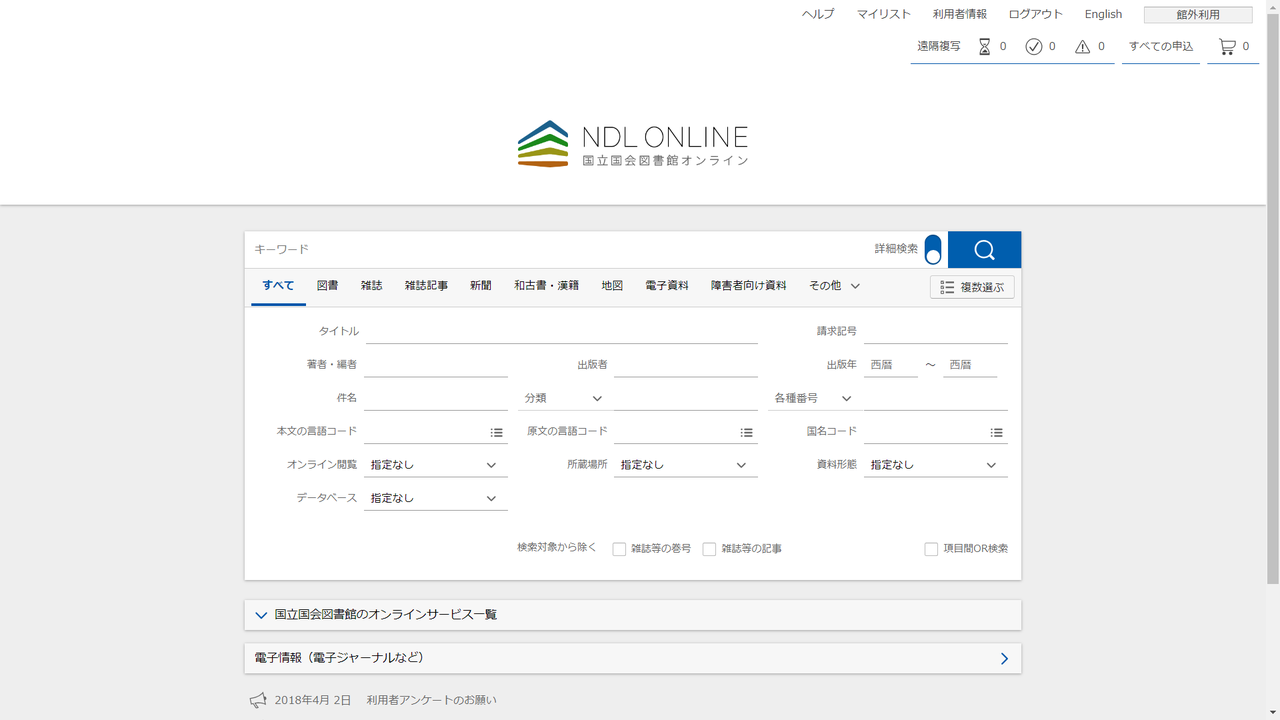Open the オンライン閲覧 dropdown
The image size is (1280, 720).
click(x=436, y=465)
